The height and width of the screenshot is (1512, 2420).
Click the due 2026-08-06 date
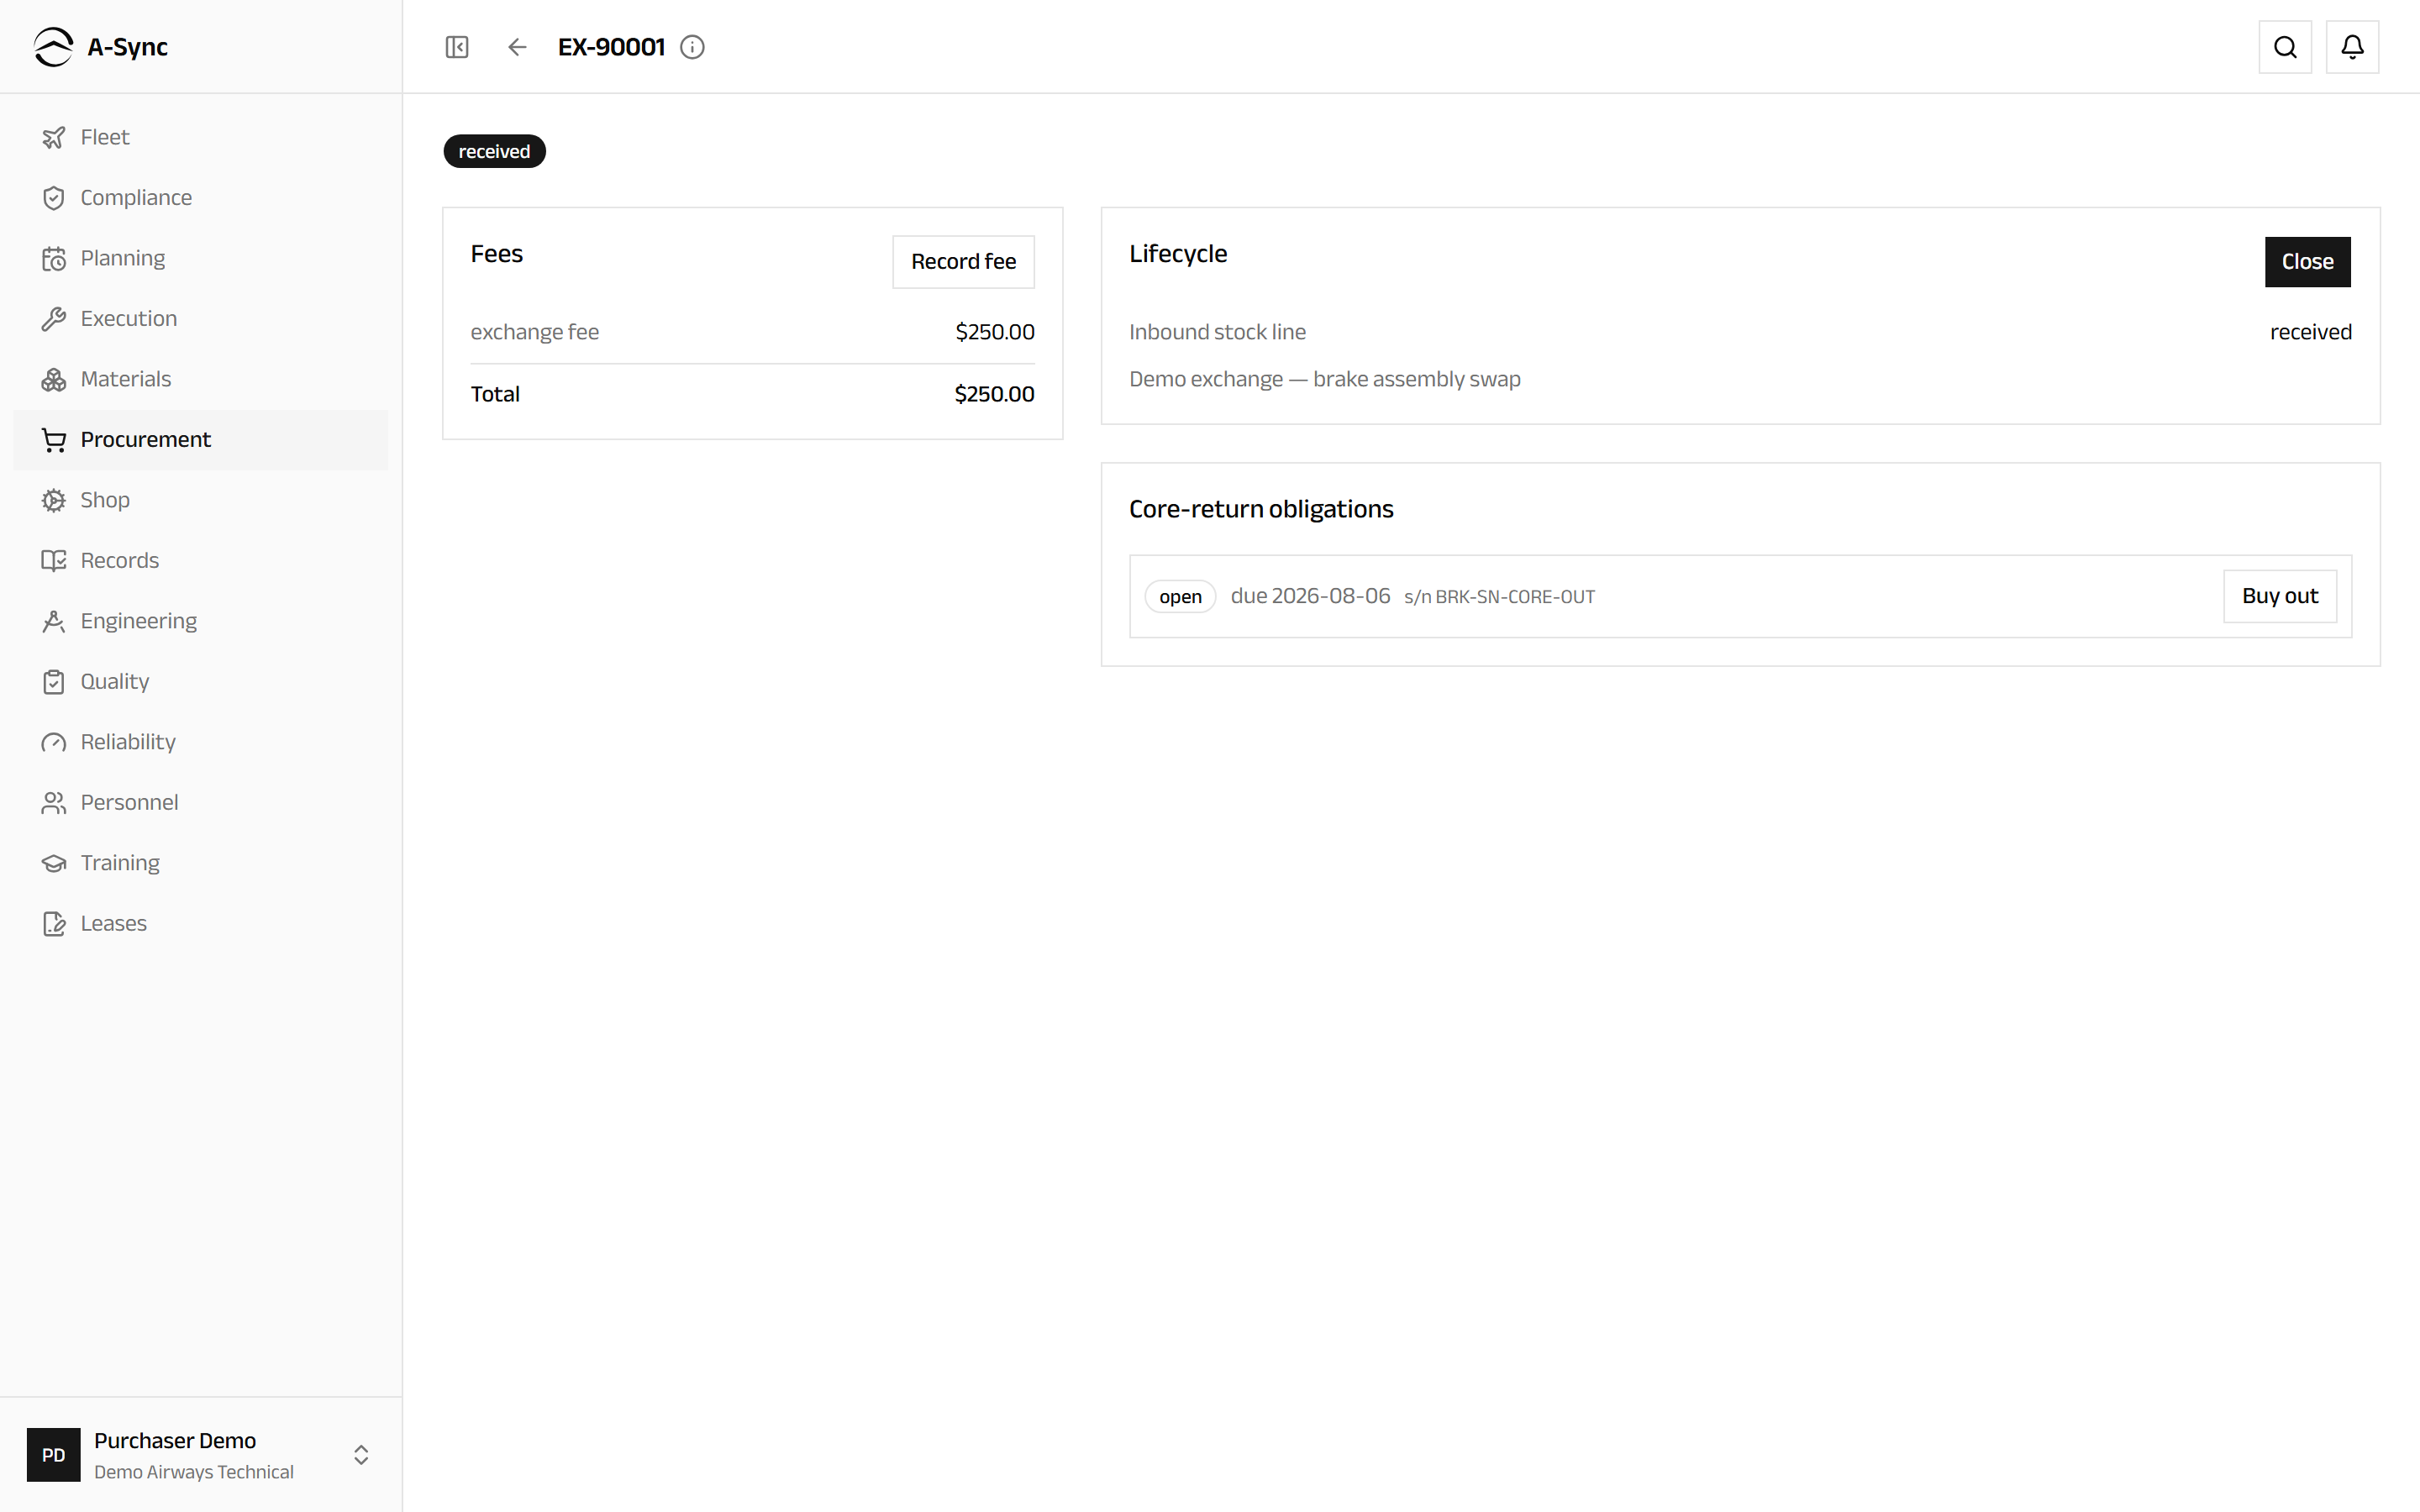tap(1310, 596)
